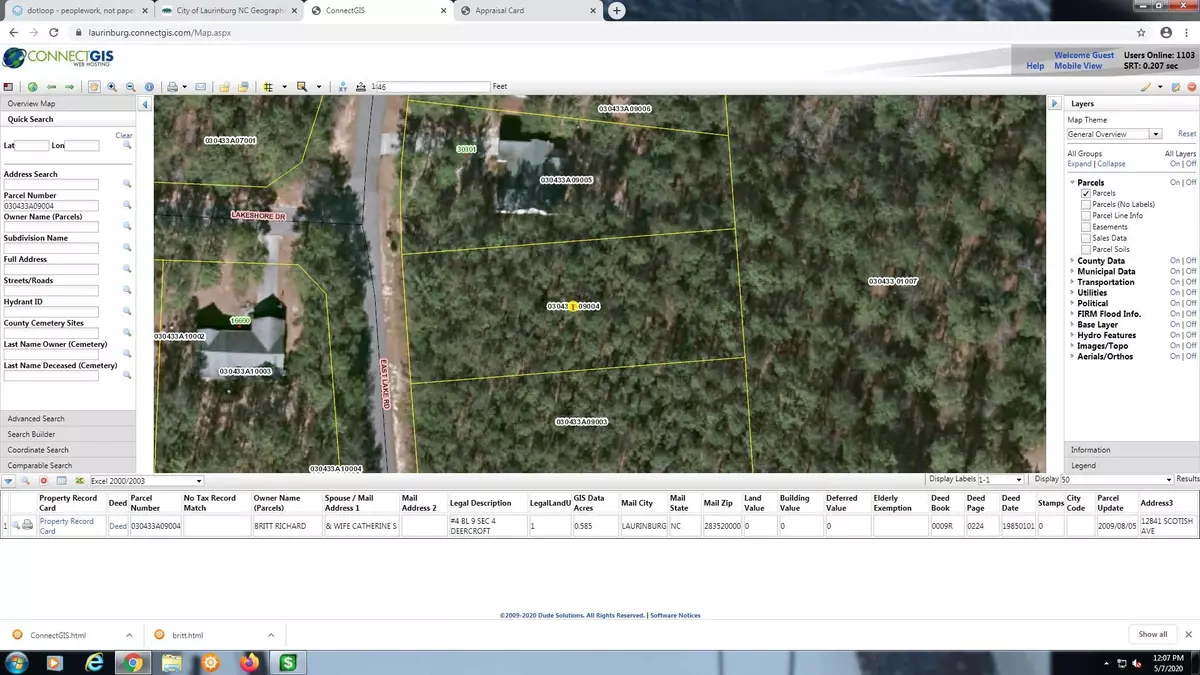This screenshot has width=1200, height=675.
Task: Click the Lat/Lon search magnifier icon
Action: (127, 146)
